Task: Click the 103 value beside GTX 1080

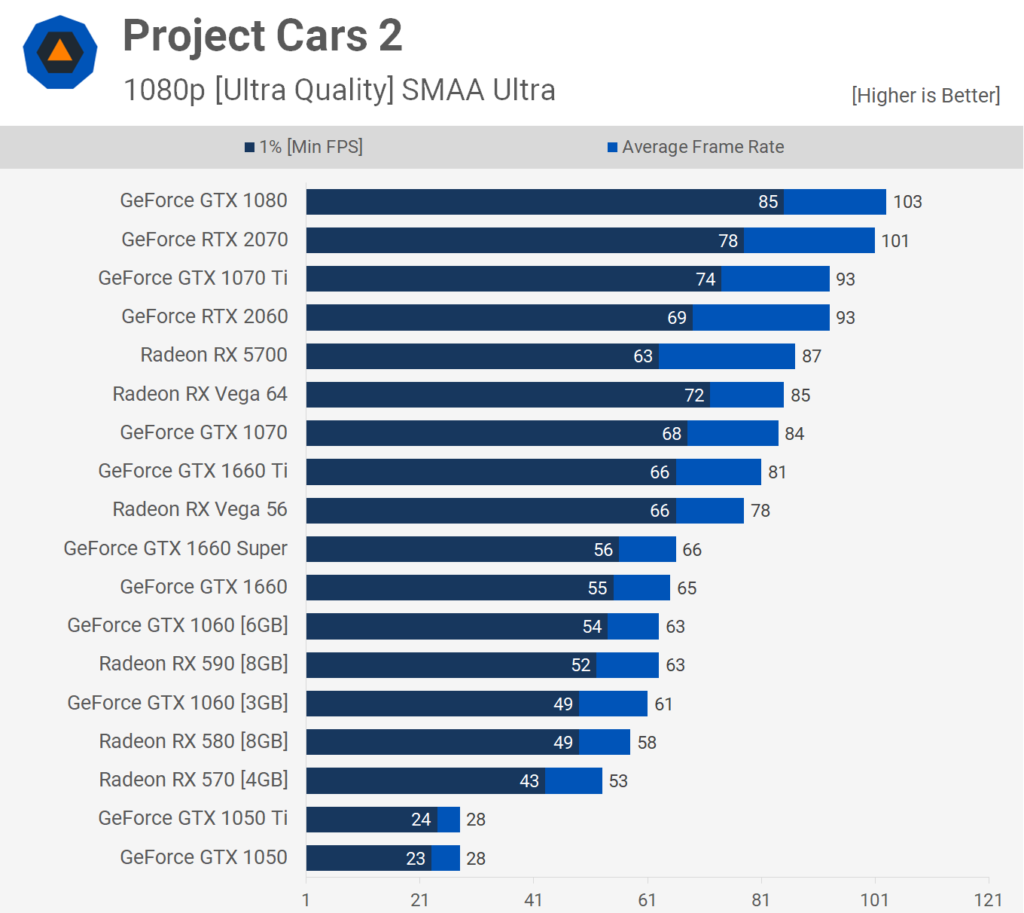Action: tap(908, 202)
